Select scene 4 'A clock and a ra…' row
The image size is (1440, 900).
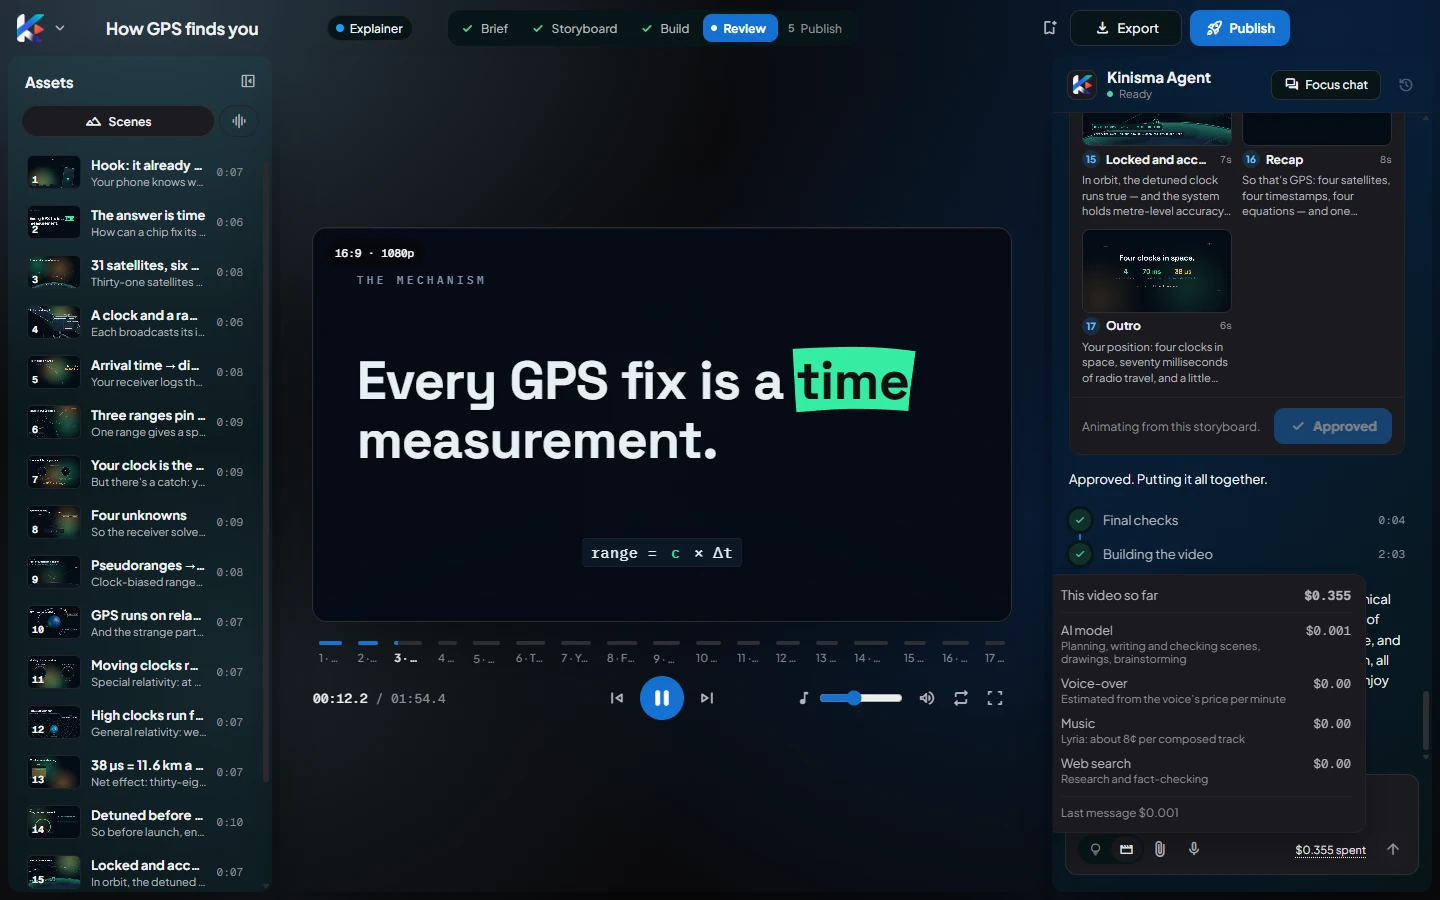[138, 322]
